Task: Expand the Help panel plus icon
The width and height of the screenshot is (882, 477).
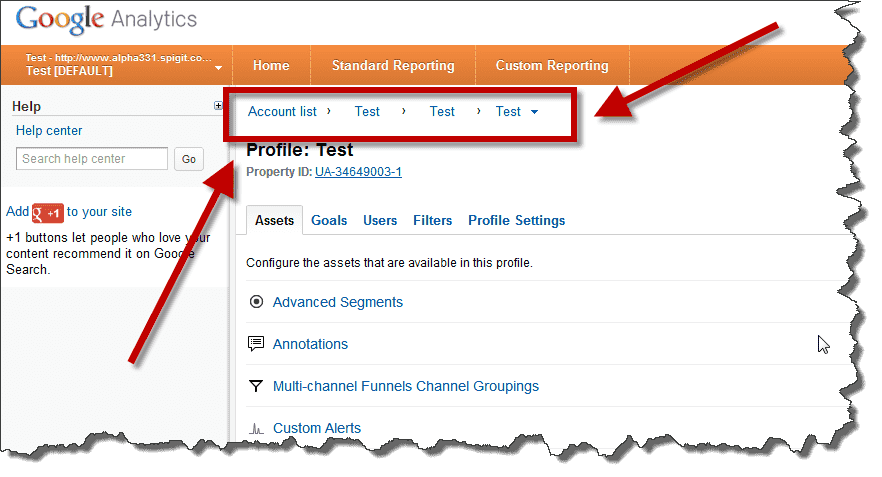Action: pos(218,106)
